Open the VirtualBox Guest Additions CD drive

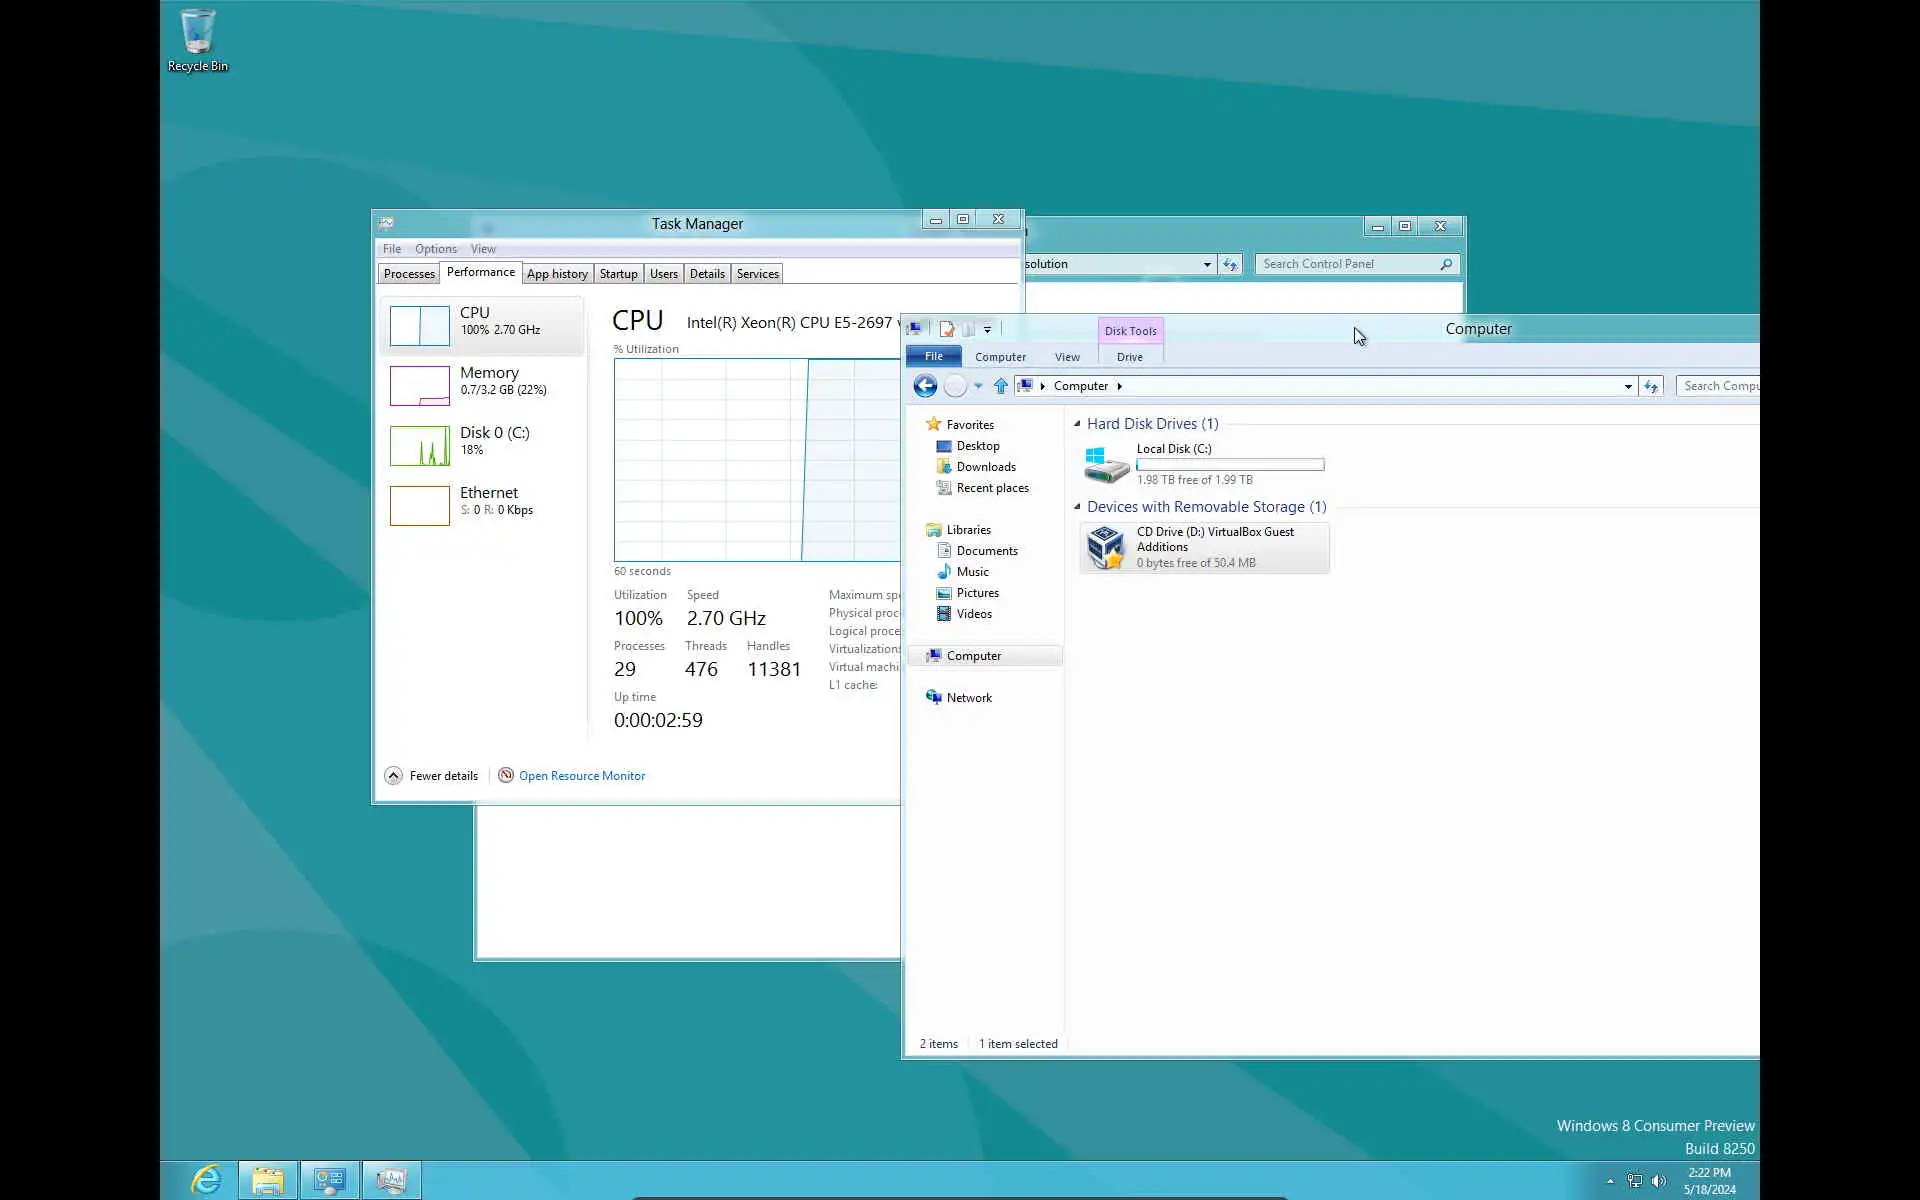1106,548
